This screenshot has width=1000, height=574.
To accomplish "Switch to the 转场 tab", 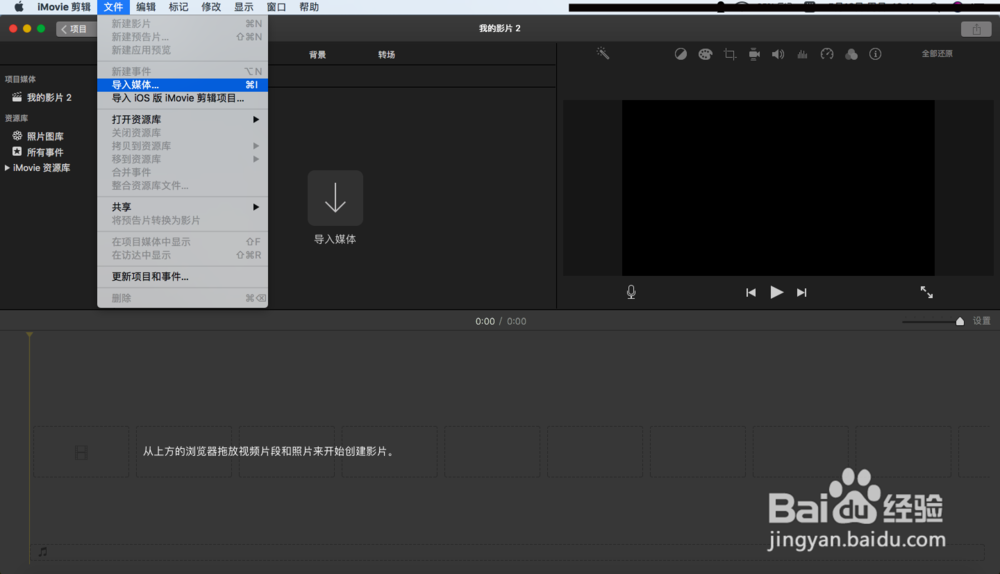I will (386, 55).
